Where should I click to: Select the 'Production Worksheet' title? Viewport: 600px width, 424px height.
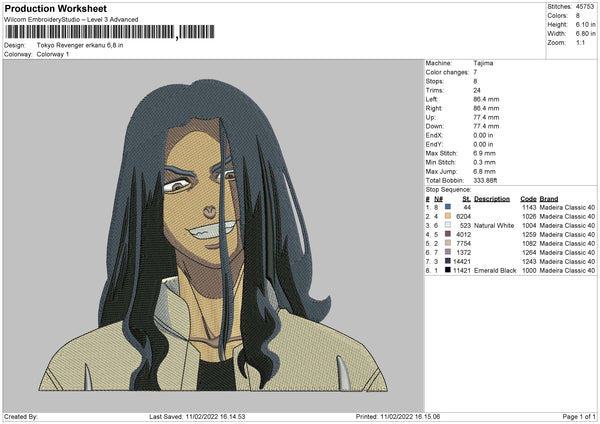pos(56,8)
